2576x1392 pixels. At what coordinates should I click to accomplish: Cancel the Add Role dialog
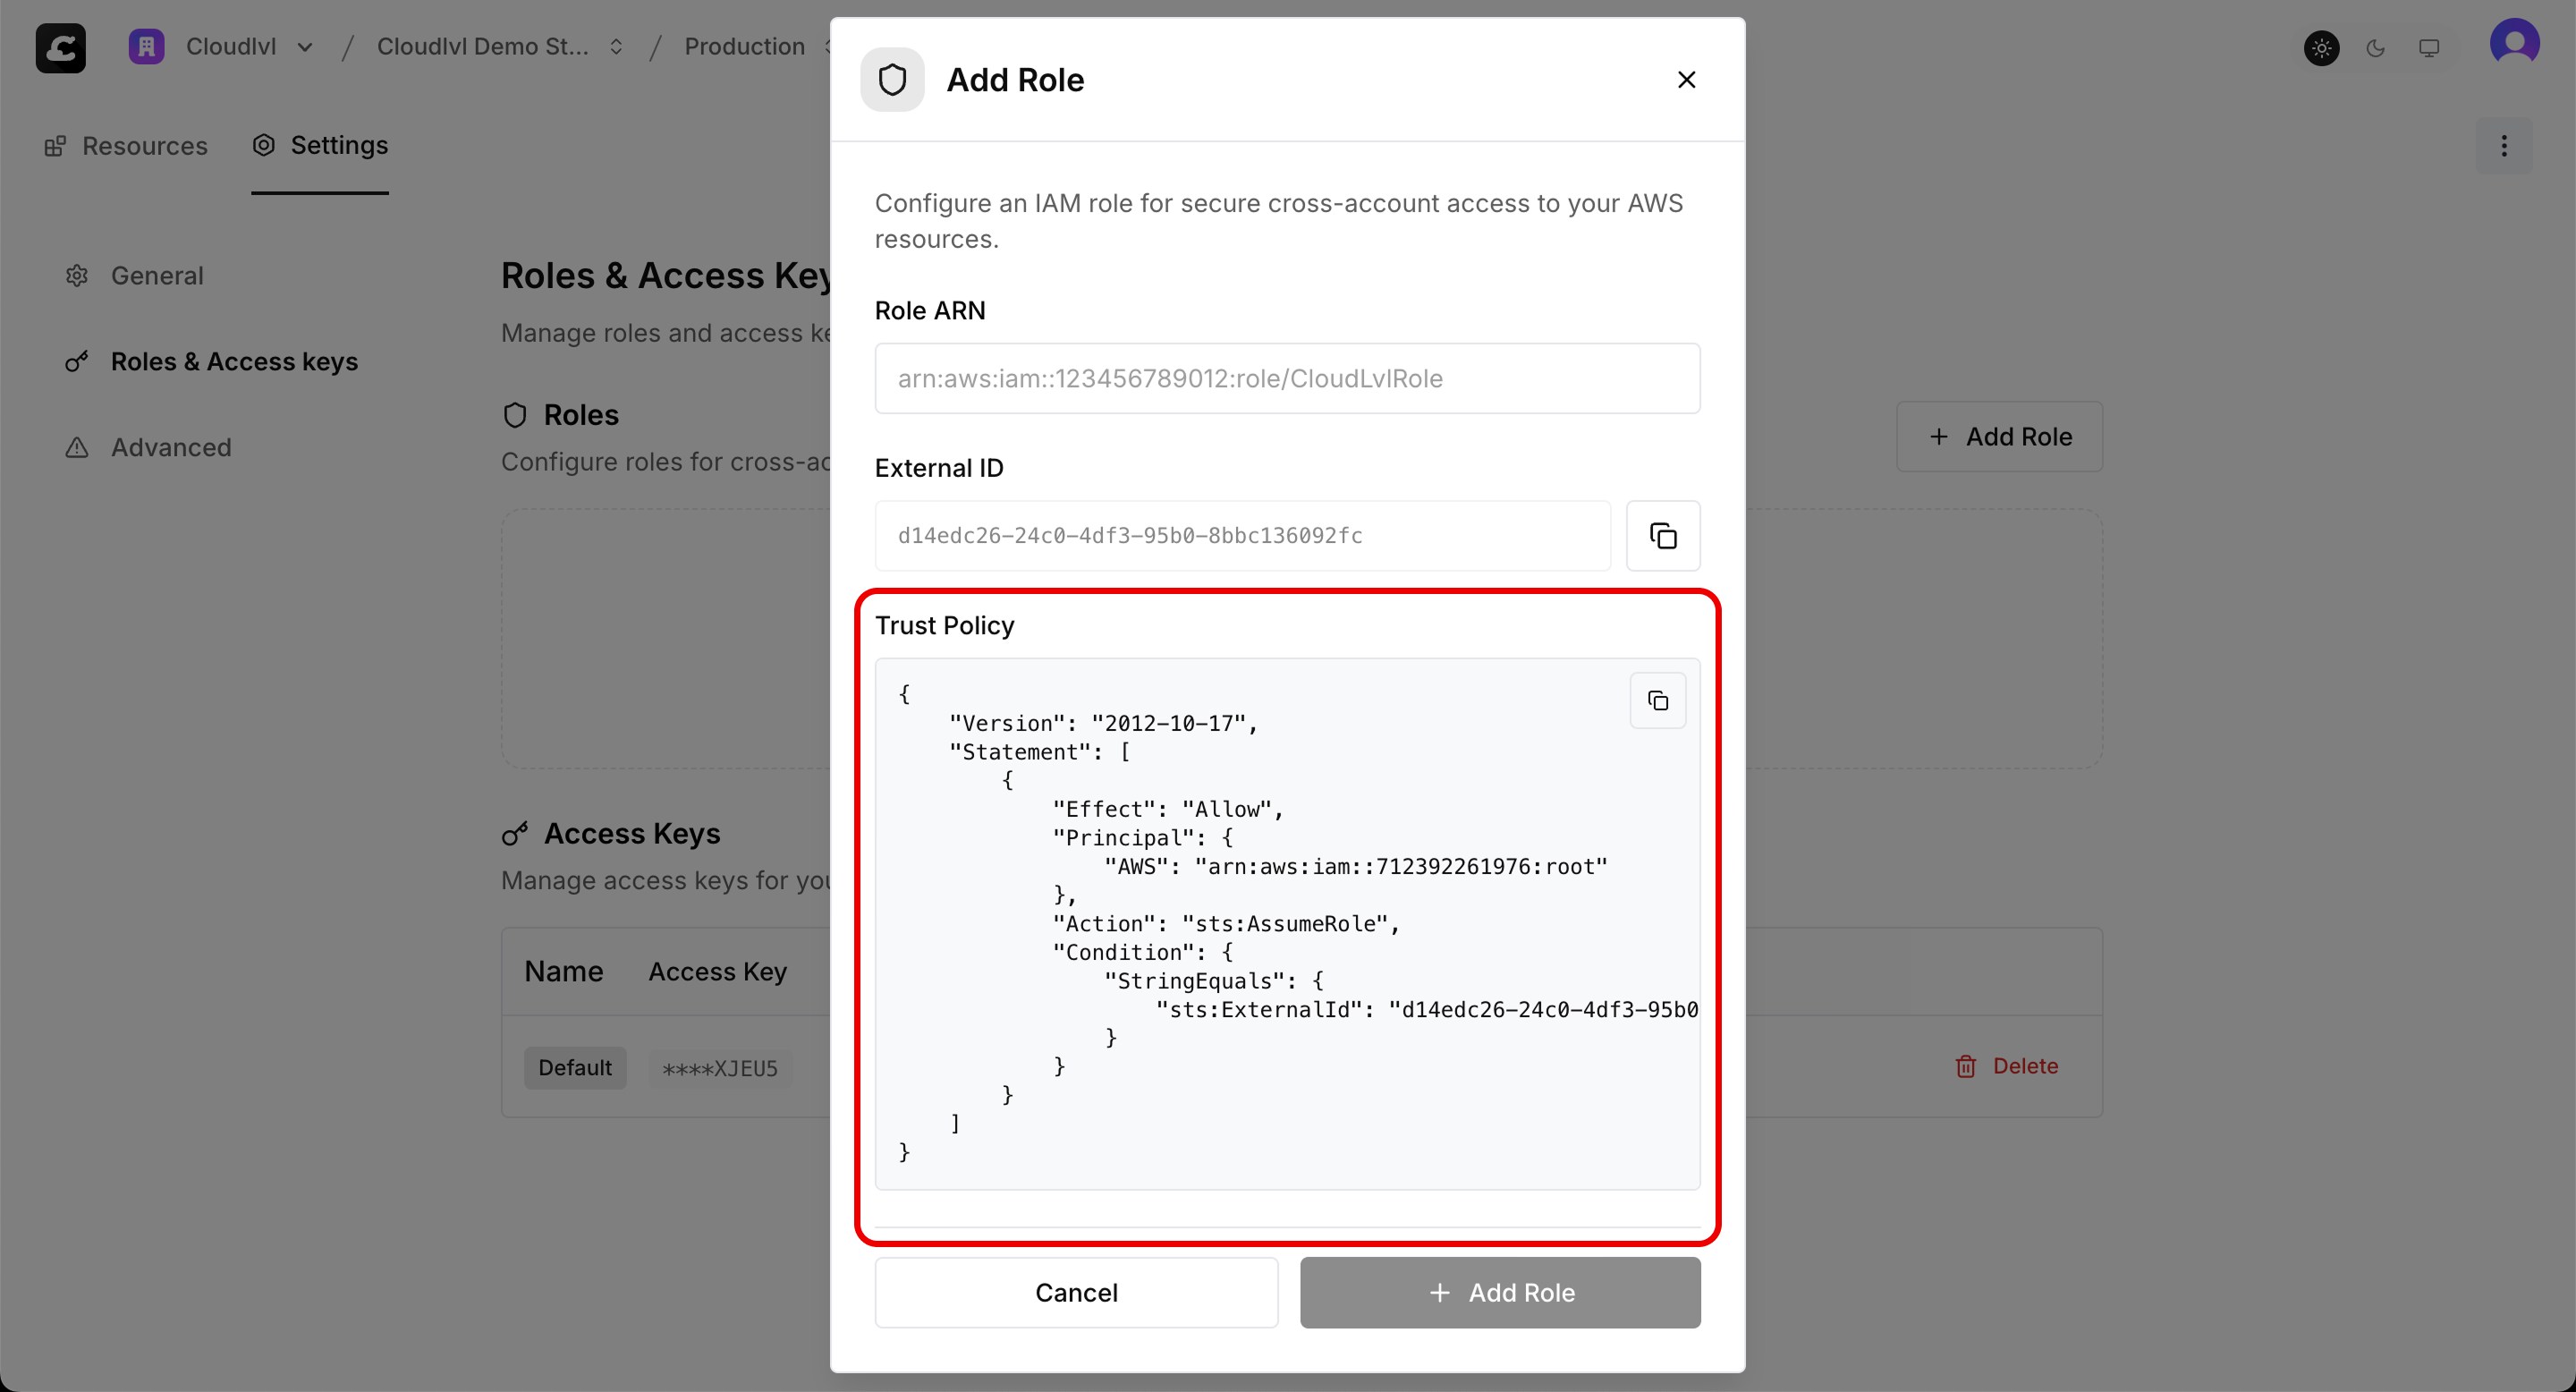pos(1075,1292)
